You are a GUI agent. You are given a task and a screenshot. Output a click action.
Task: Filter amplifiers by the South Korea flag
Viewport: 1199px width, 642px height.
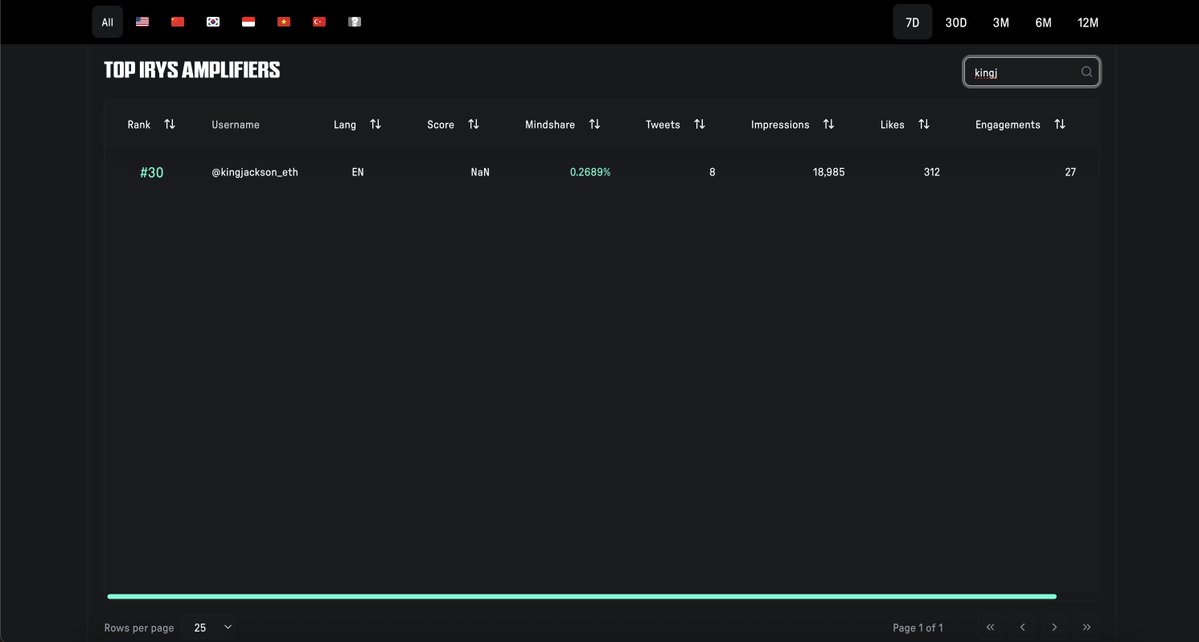tap(213, 22)
